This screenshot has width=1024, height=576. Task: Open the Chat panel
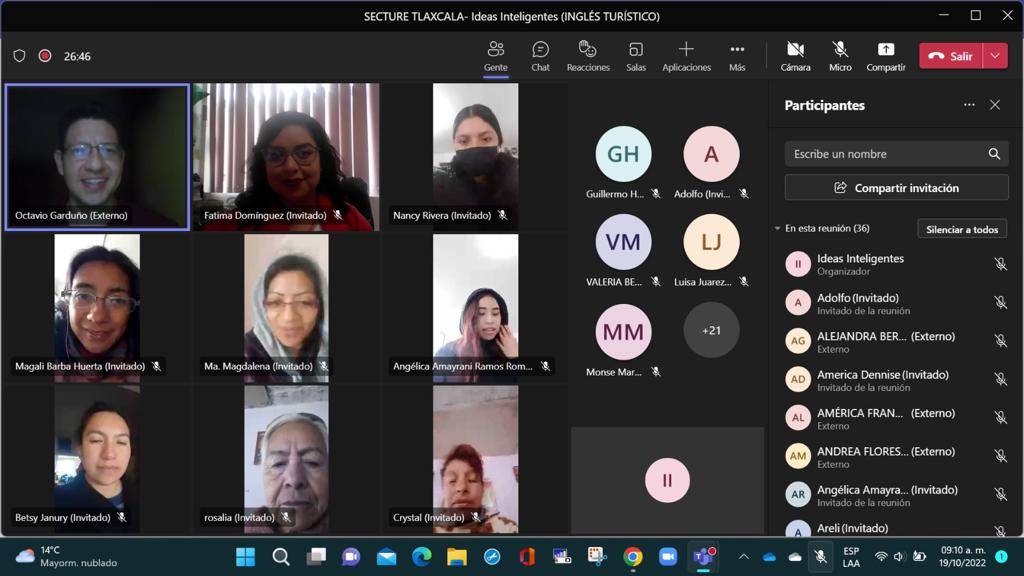point(540,56)
